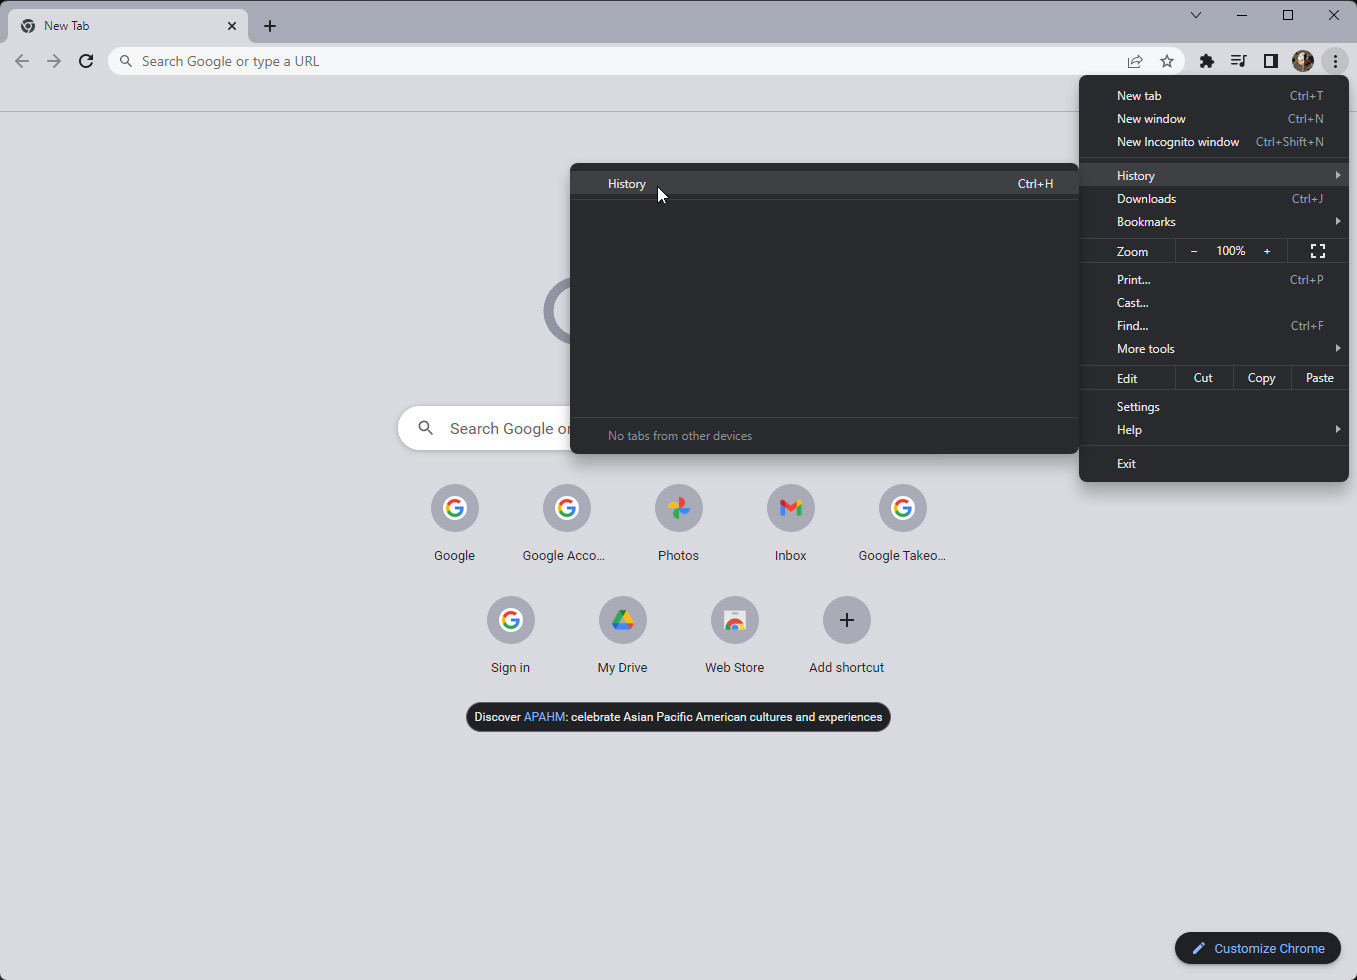Toggle fullscreen mode in Zoom row

point(1317,251)
